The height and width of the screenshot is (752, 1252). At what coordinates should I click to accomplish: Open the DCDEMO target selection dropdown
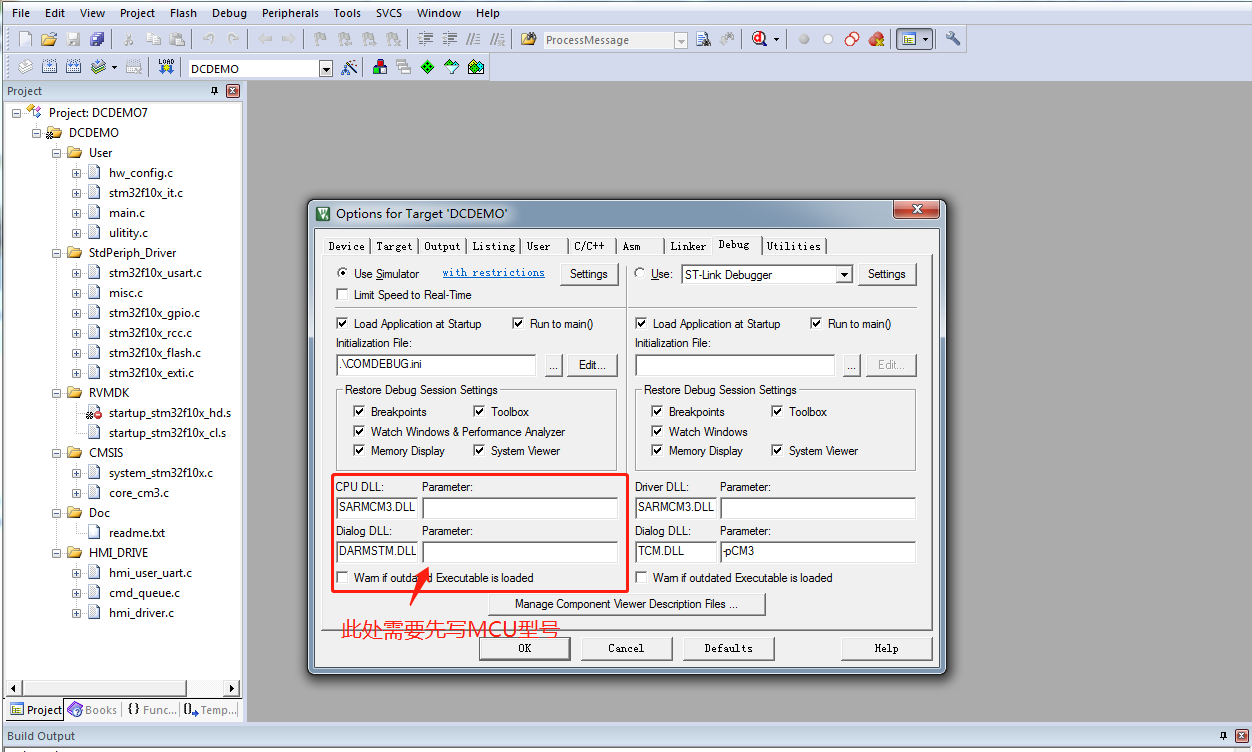(325, 69)
